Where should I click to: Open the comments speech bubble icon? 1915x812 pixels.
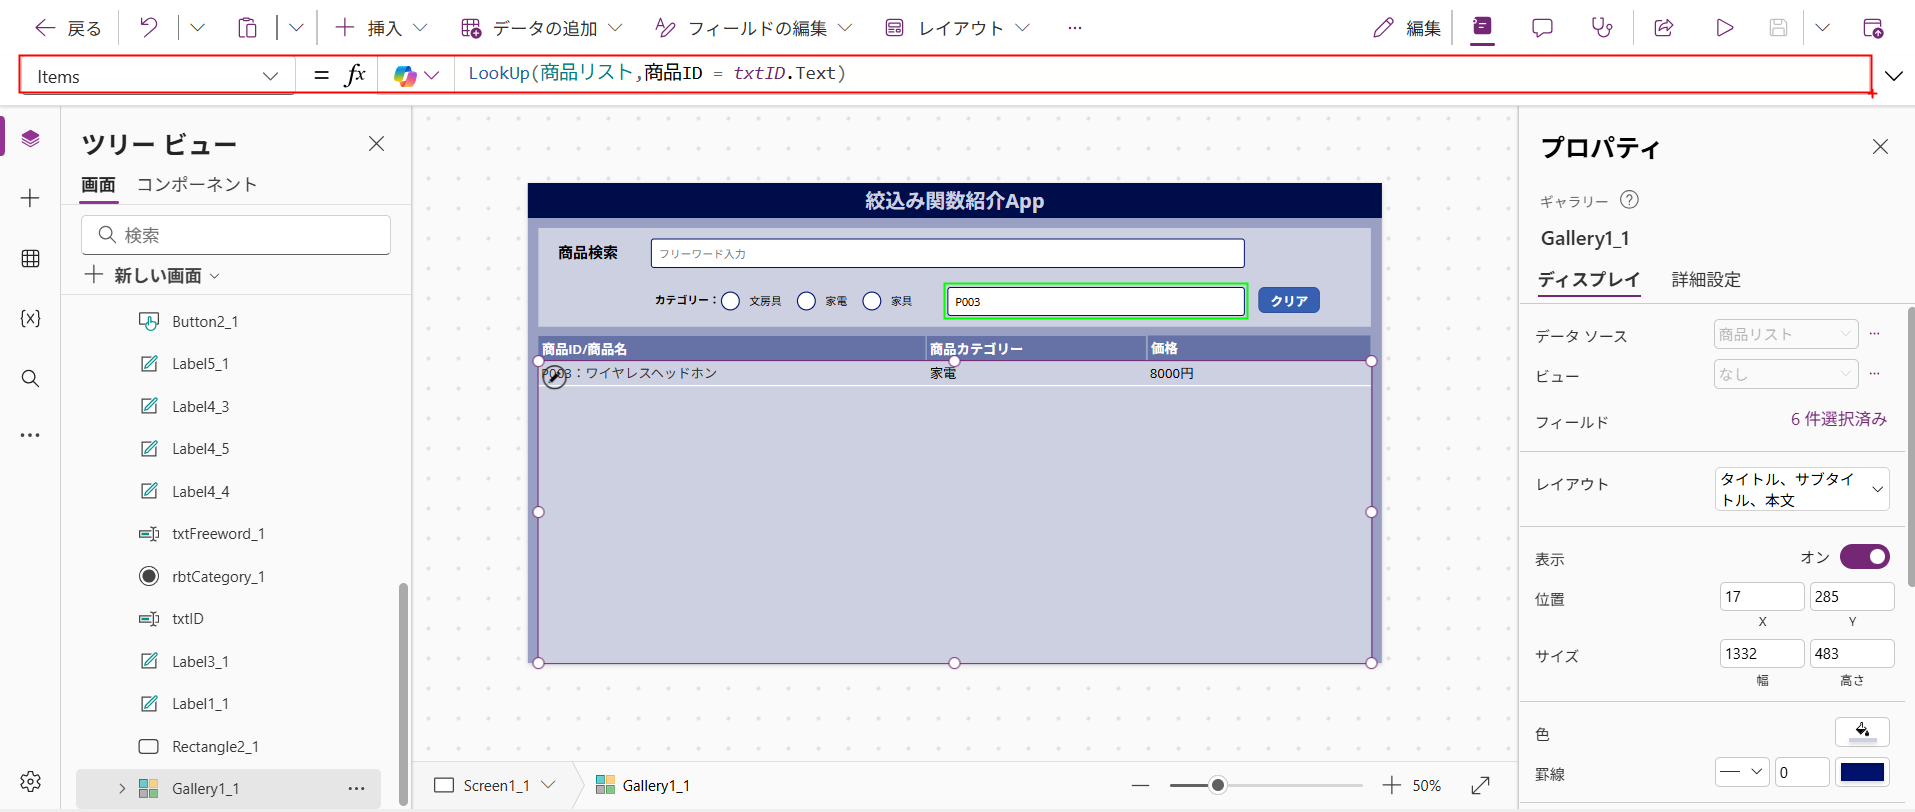(1542, 28)
